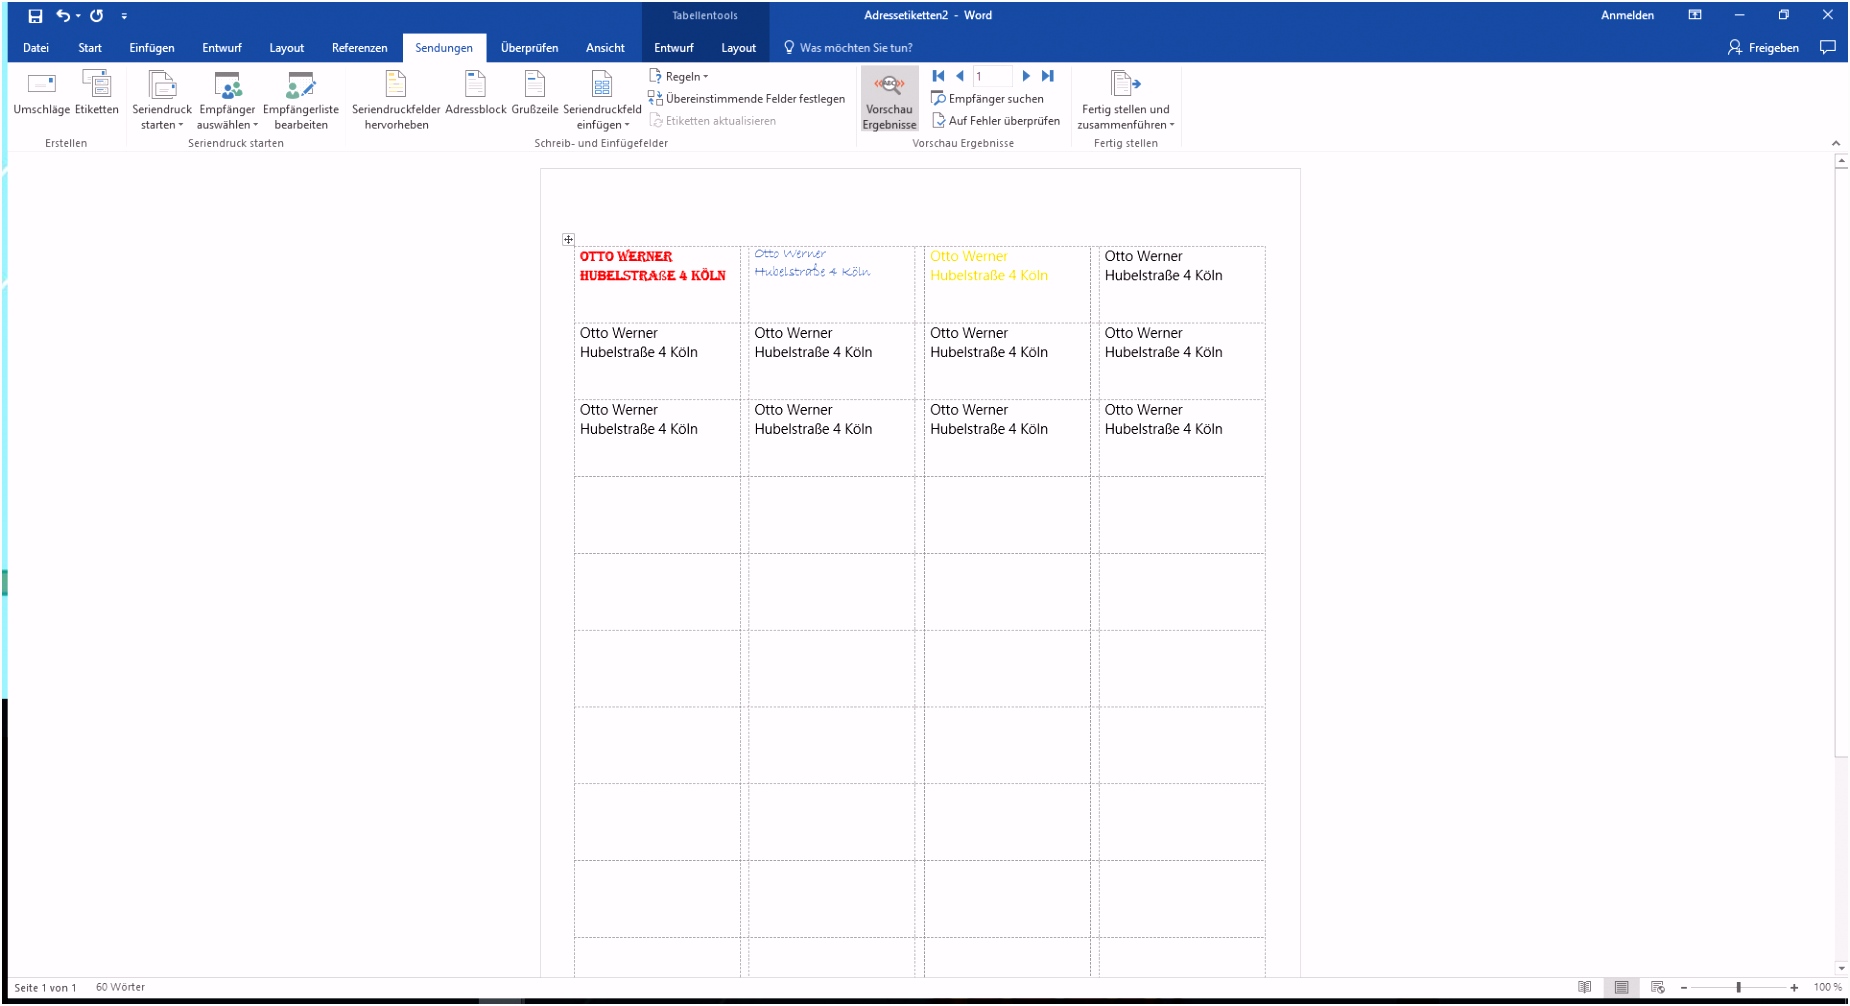This screenshot has width=1850, height=1006.
Task: Go to the first record
Action: pos(938,76)
